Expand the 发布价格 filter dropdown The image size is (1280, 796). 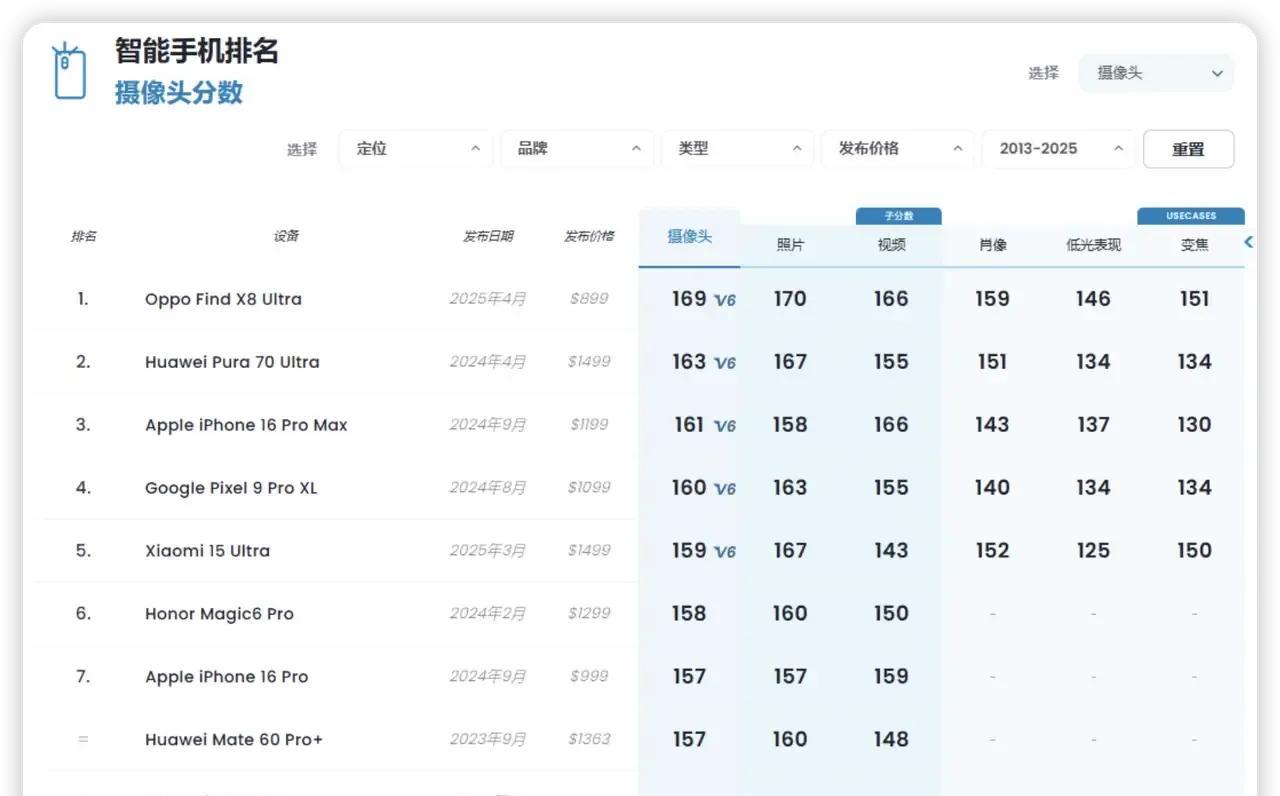click(898, 149)
